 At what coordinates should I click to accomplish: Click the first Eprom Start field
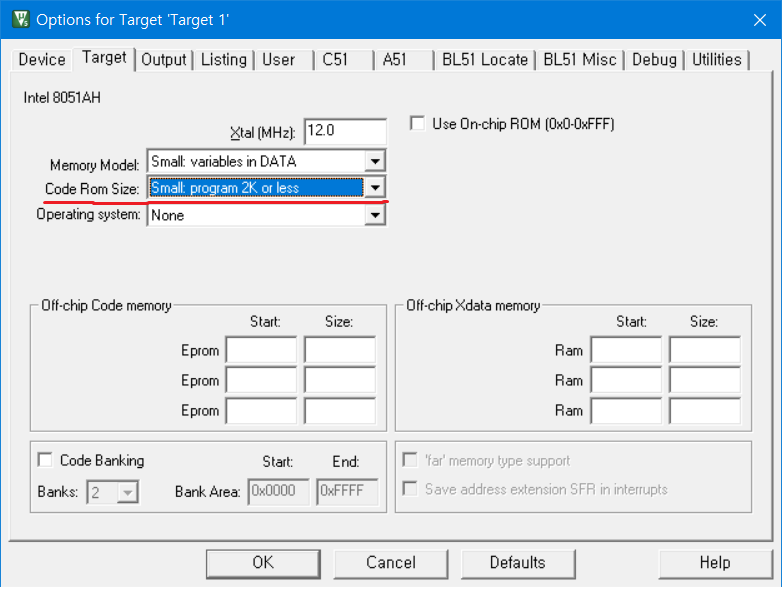click(x=261, y=350)
